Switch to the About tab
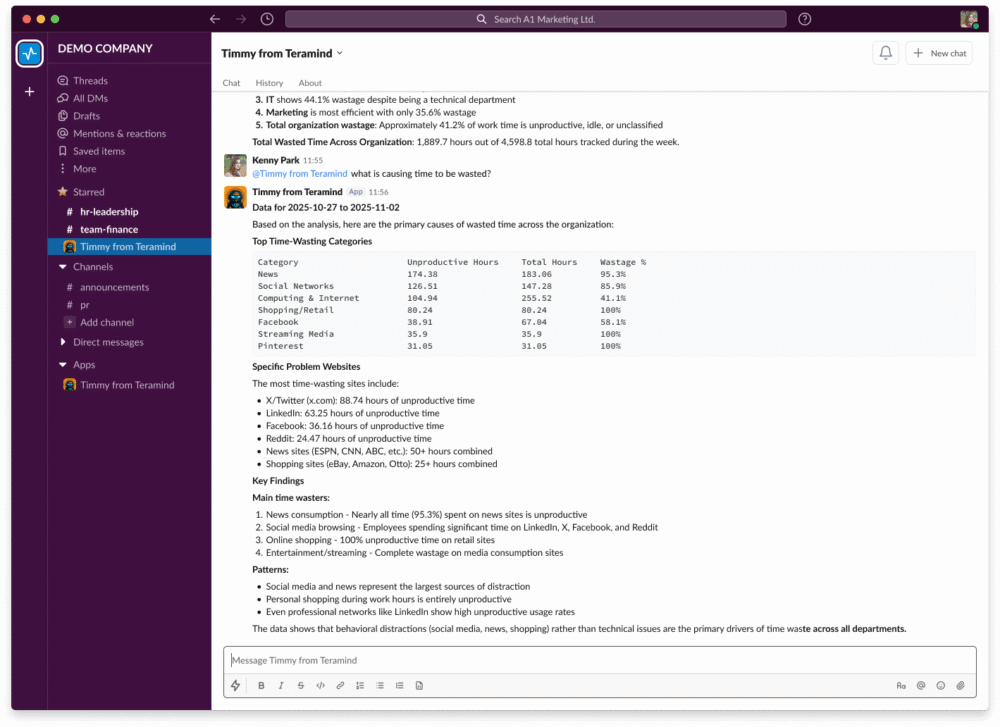 [310, 83]
